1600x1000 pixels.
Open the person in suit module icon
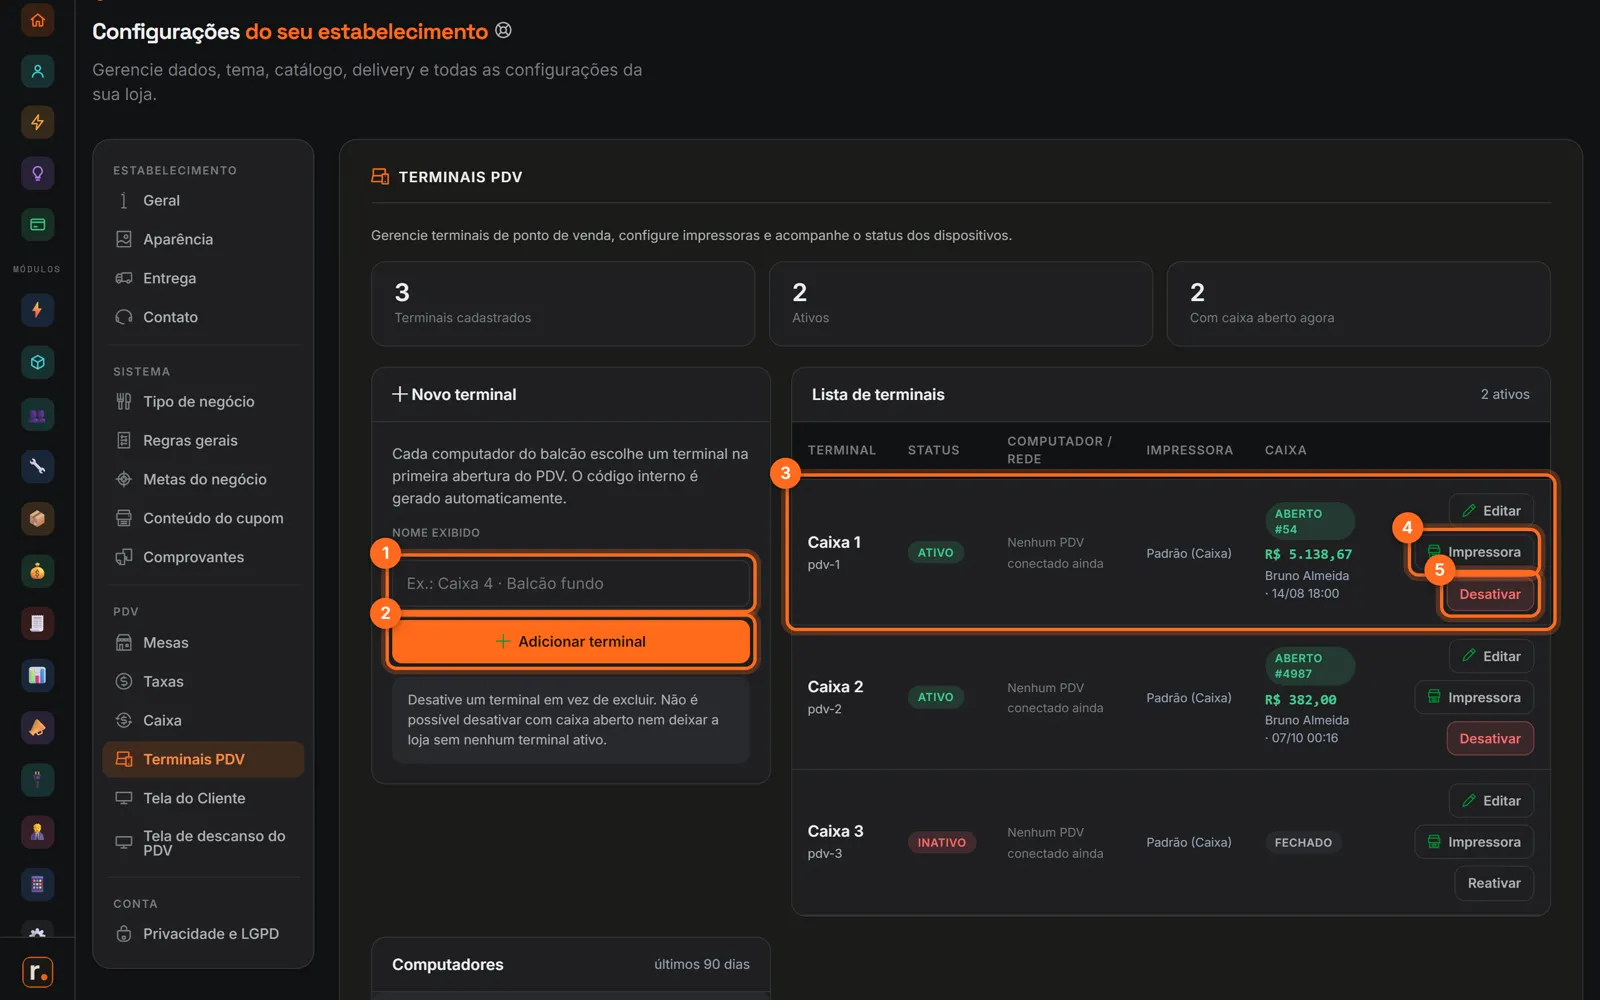click(x=37, y=831)
